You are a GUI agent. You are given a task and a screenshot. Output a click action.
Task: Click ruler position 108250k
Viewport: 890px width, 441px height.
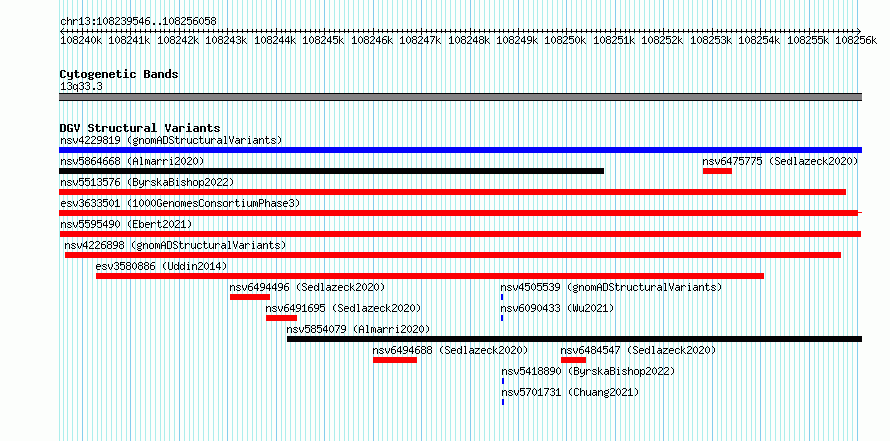pyautogui.click(x=566, y=40)
